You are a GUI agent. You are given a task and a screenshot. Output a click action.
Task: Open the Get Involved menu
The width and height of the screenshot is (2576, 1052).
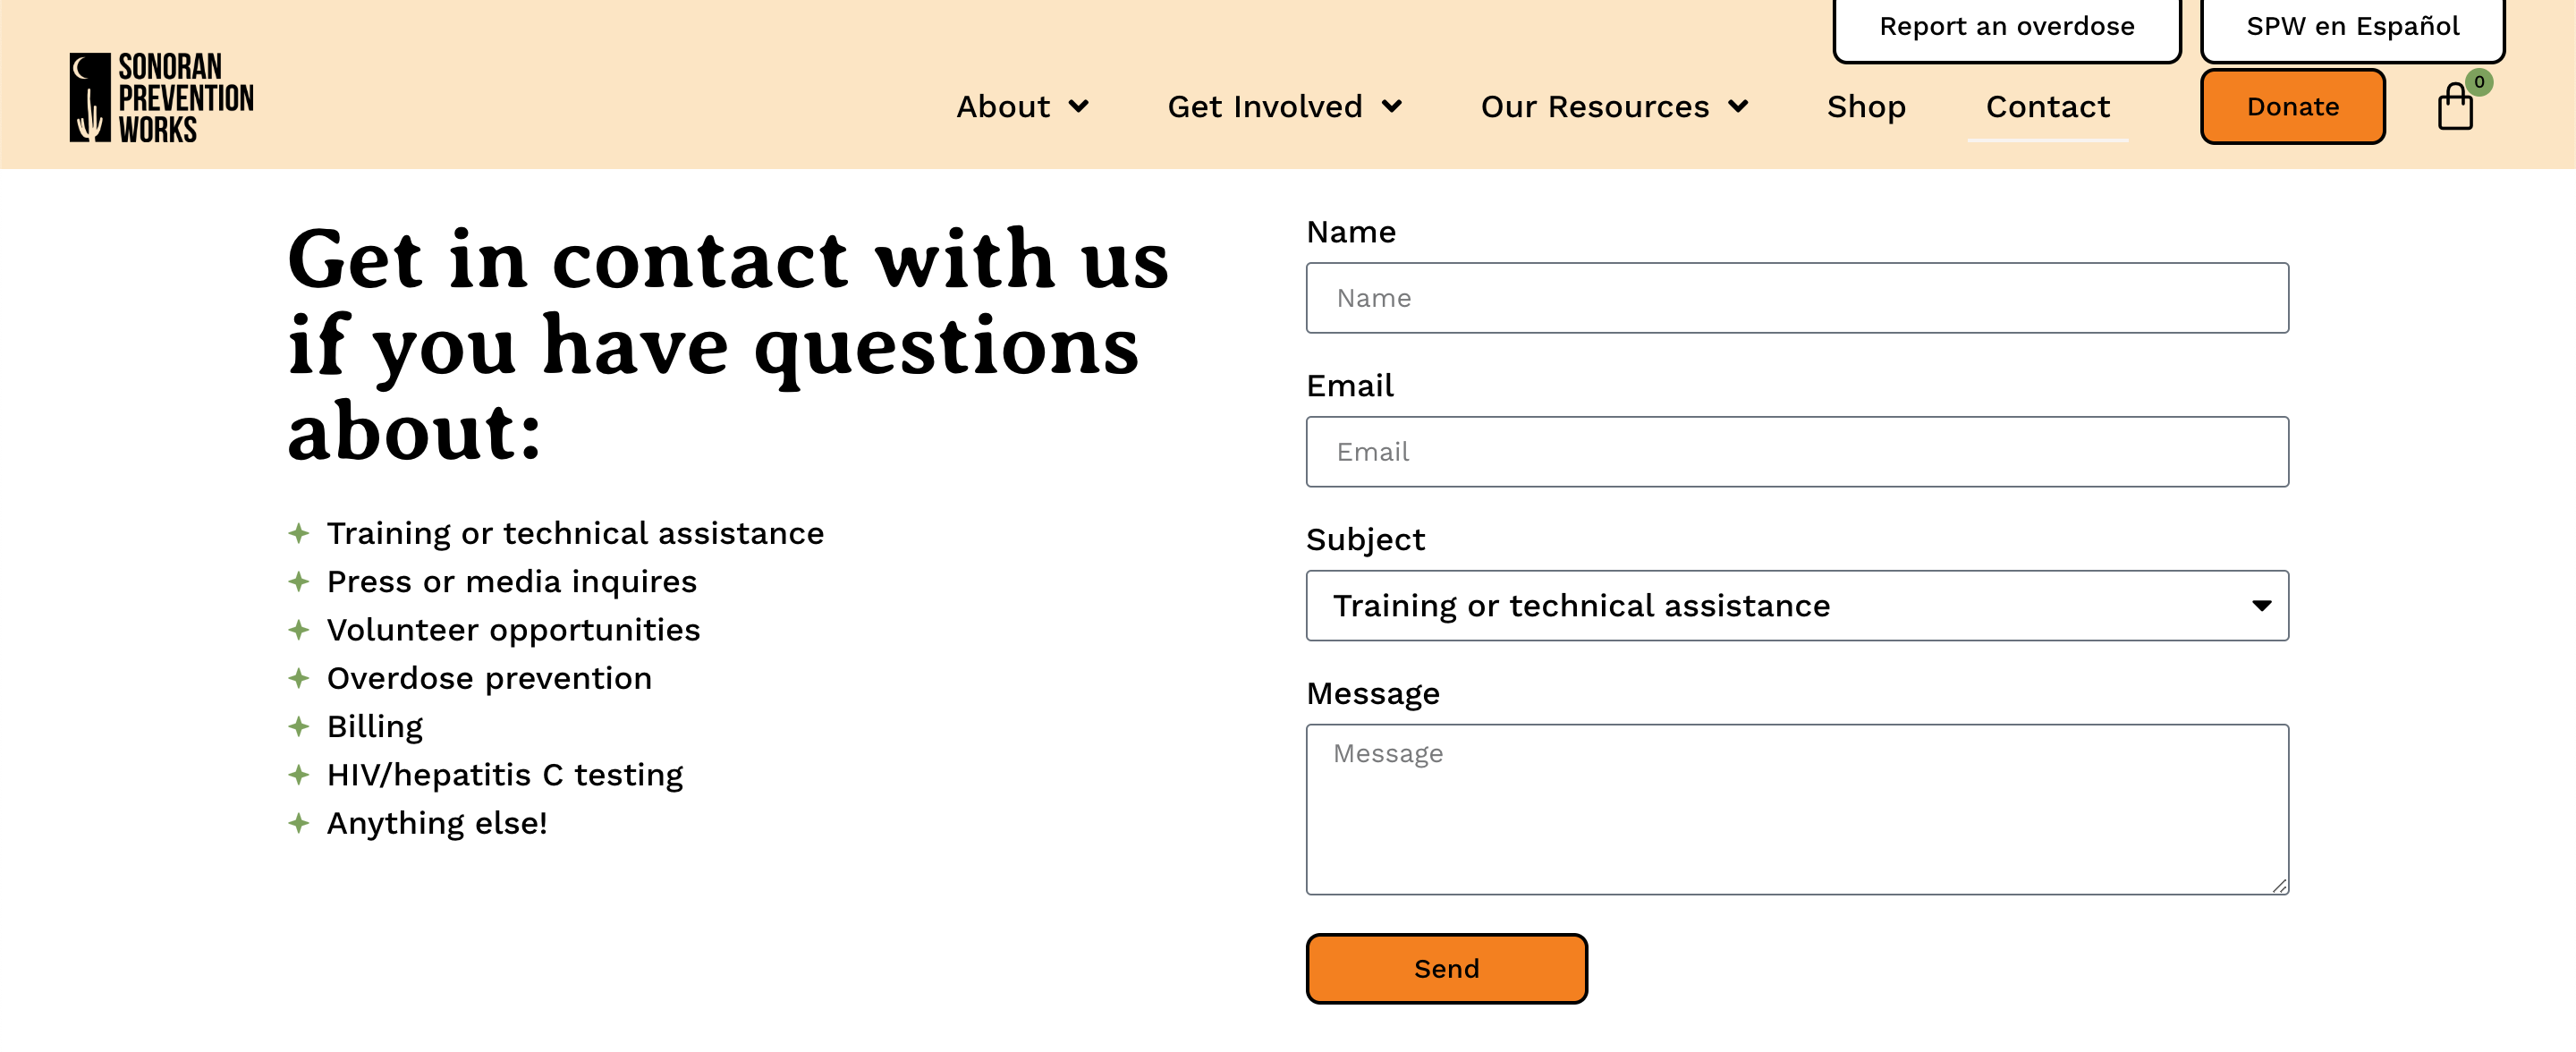(x=1264, y=107)
